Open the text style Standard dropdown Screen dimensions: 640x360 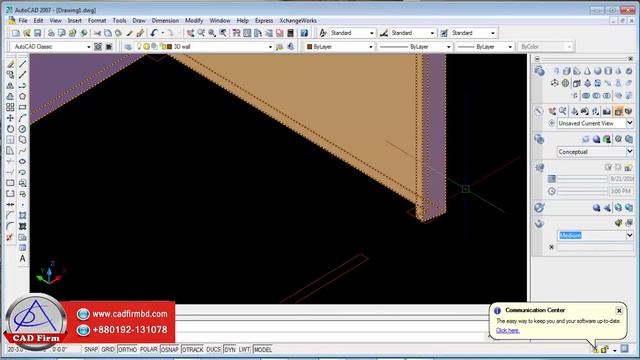point(371,33)
